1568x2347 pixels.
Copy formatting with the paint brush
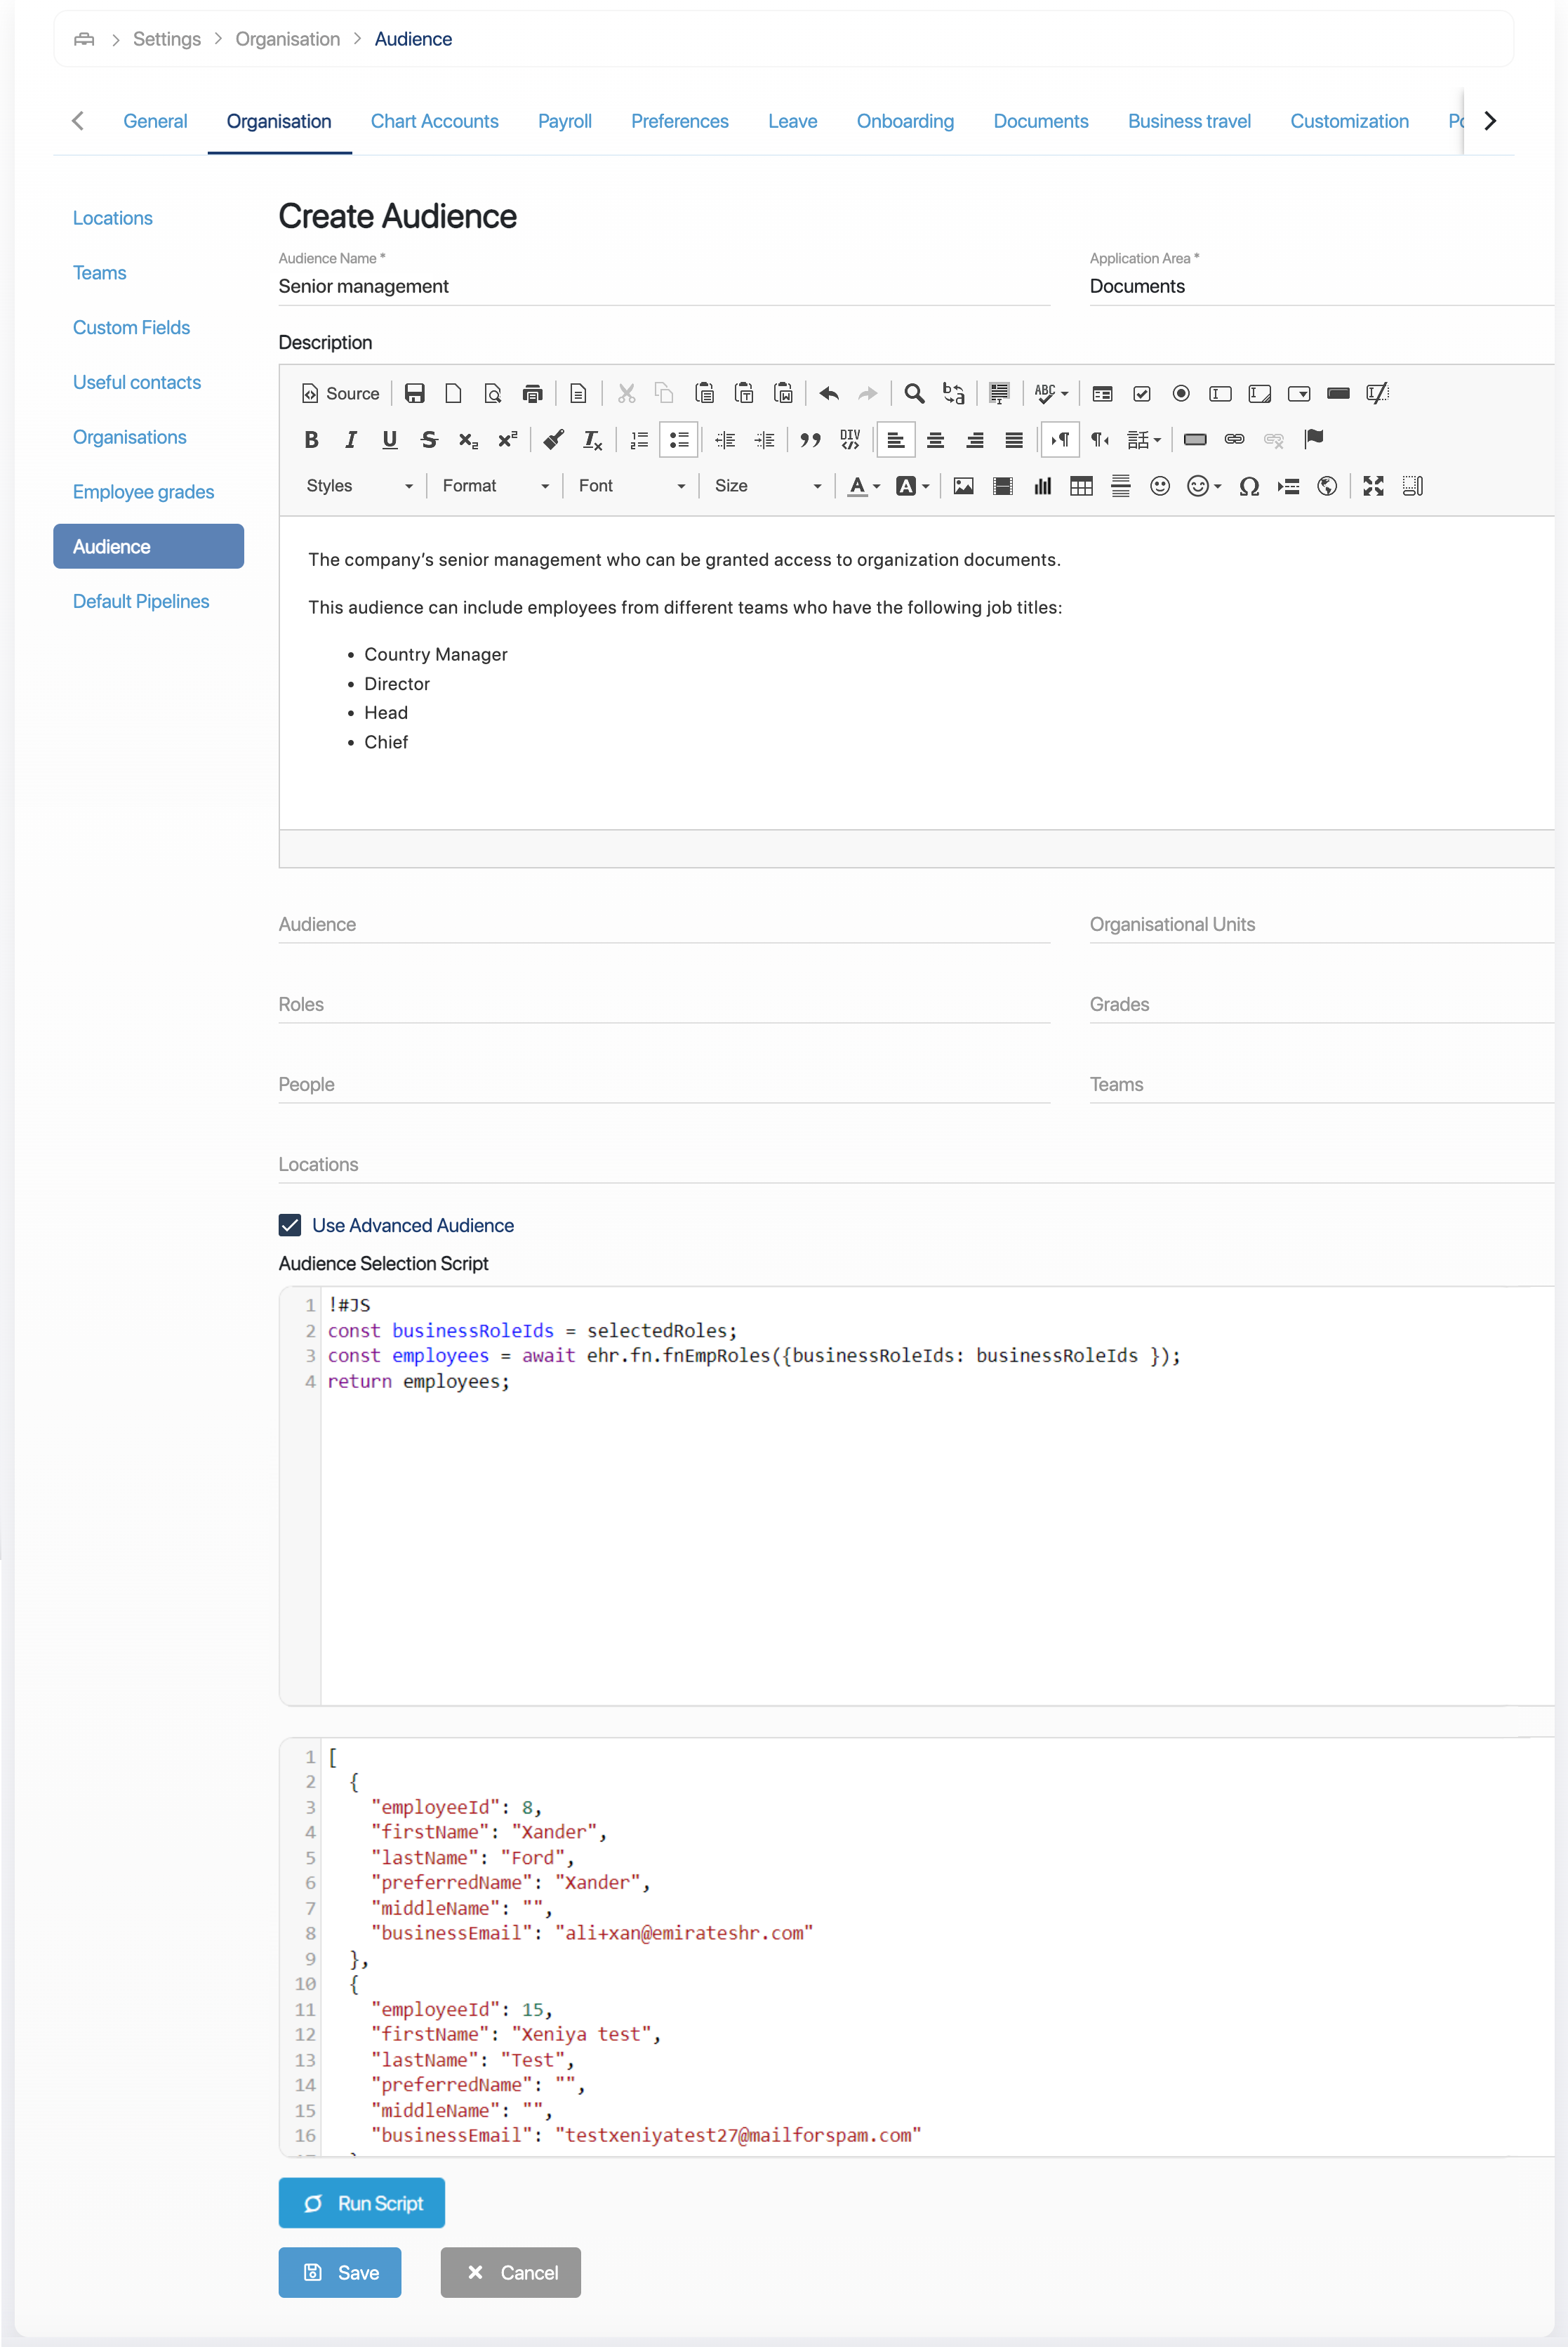[553, 439]
